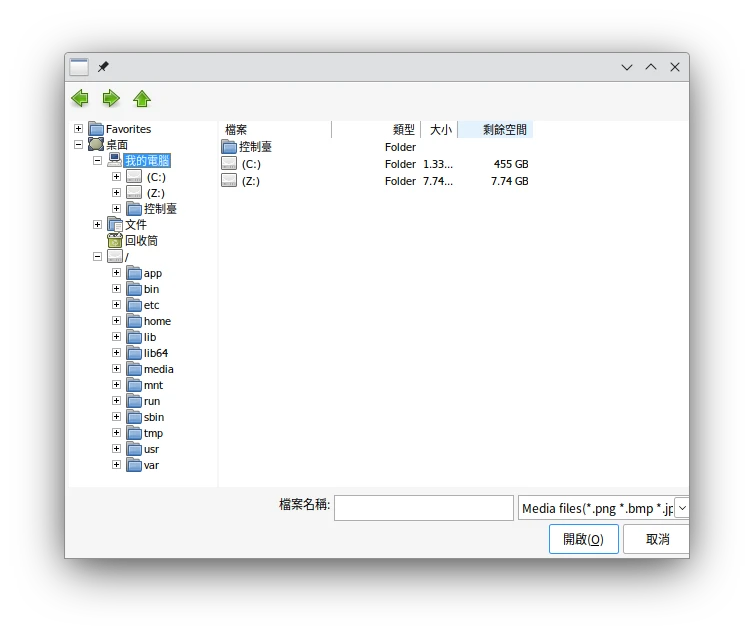
Task: Select the 回收筒 recycle bin icon
Action: coord(115,241)
